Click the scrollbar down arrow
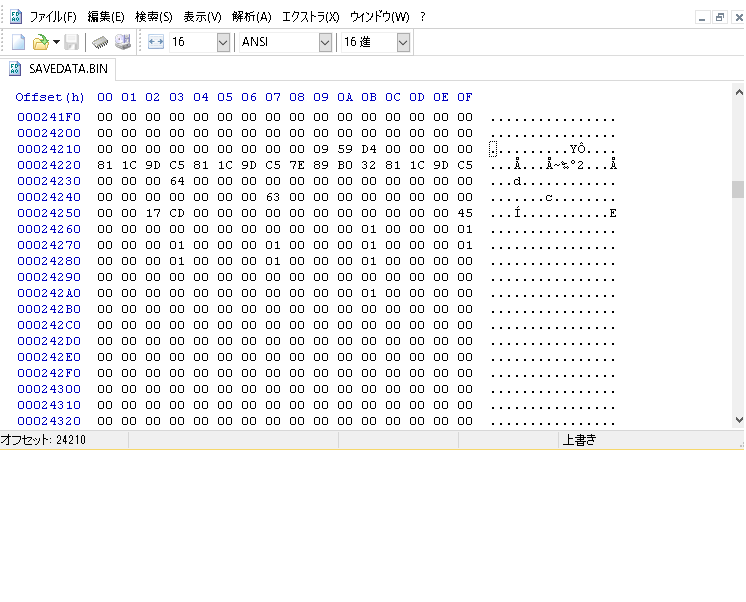The width and height of the screenshot is (746, 602). tap(739, 420)
